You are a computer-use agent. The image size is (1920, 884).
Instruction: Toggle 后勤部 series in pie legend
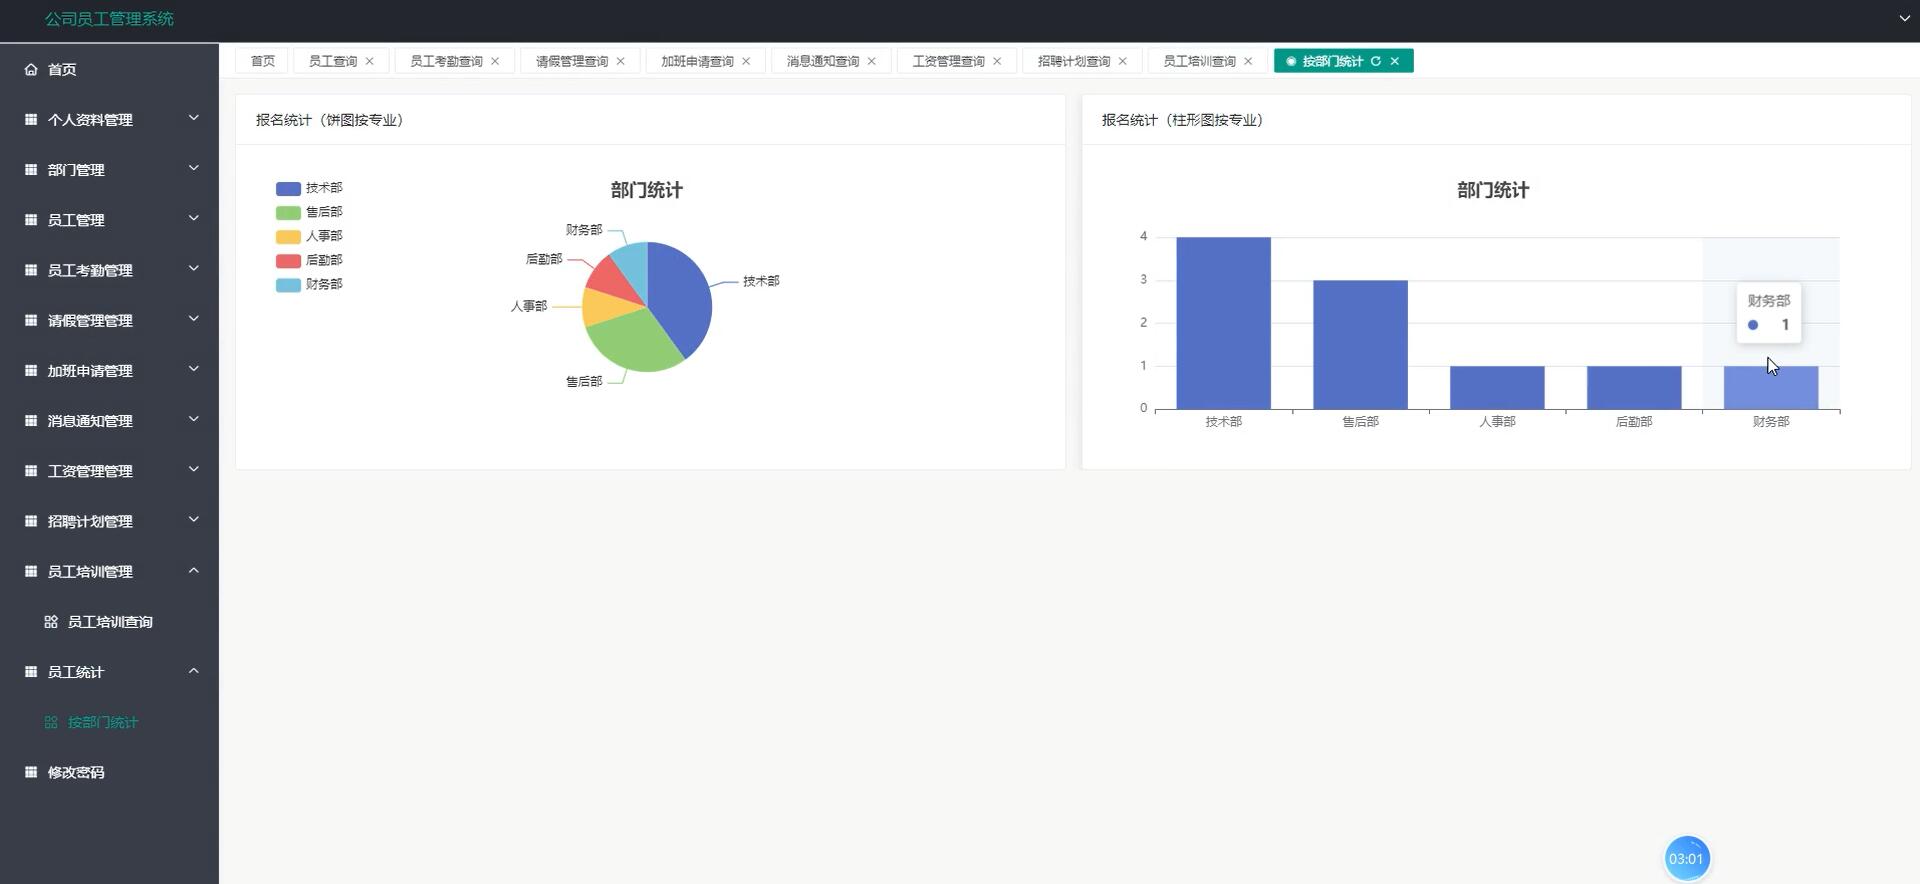pos(309,260)
